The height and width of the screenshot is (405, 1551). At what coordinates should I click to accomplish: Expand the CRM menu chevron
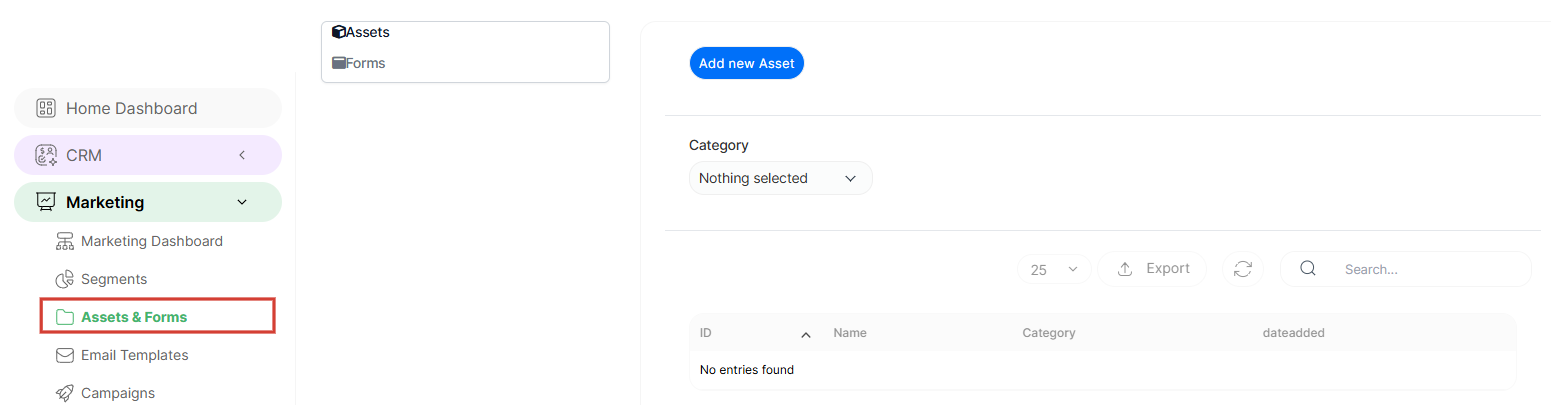(242, 155)
